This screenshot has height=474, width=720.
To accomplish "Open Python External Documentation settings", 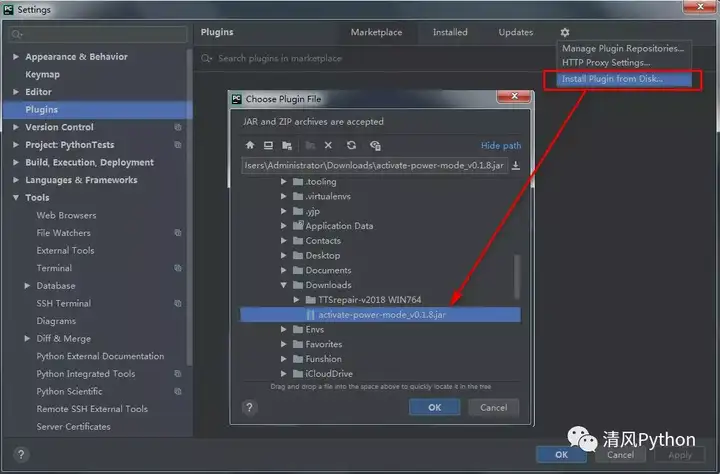I will (x=100, y=356).
